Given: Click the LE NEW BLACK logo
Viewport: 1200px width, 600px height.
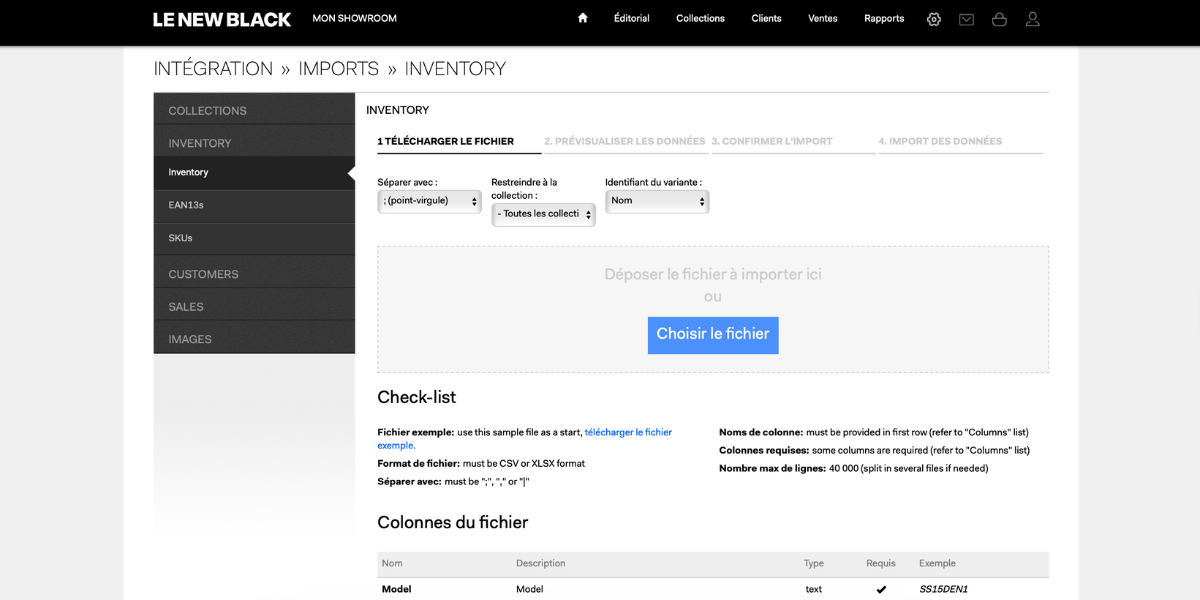Looking at the screenshot, I should [222, 19].
